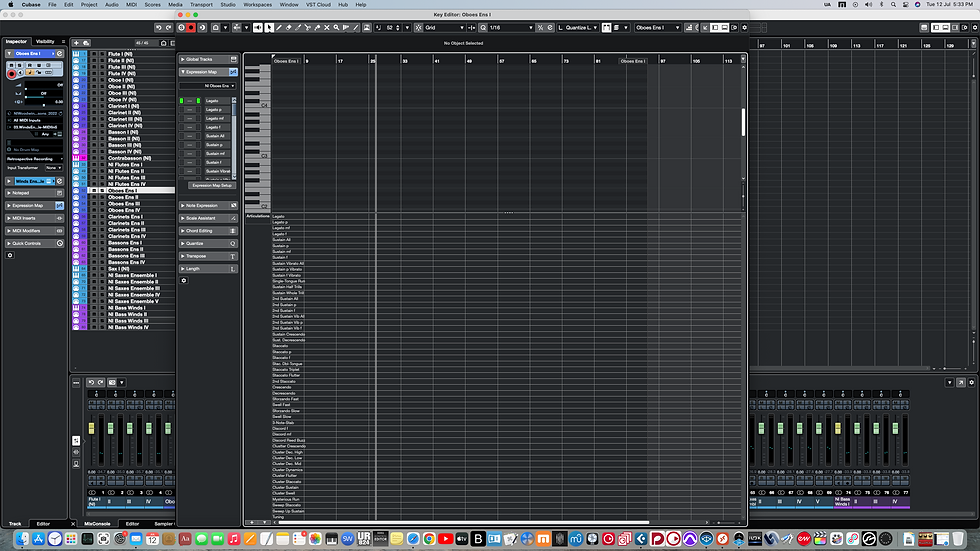This screenshot has width=980, height=551.
Task: Open the Workspaces menu
Action: (x=258, y=4)
